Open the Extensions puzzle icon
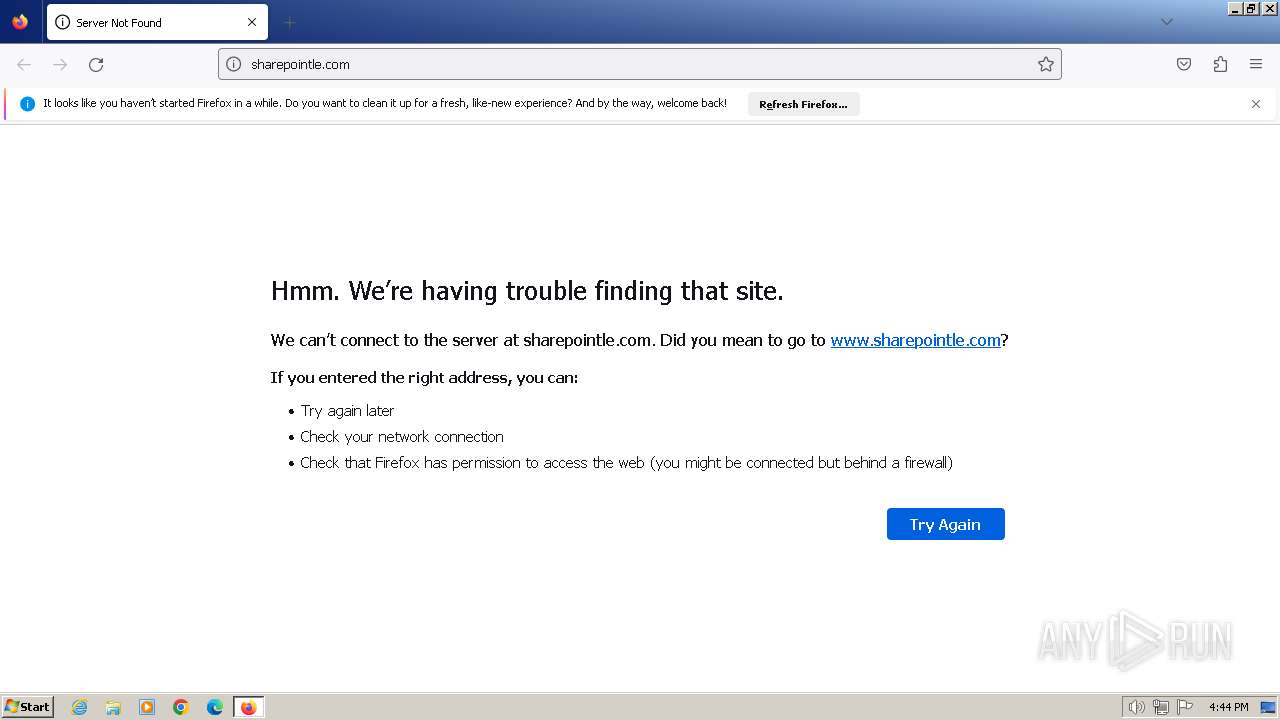This screenshot has width=1280, height=720. click(x=1220, y=64)
